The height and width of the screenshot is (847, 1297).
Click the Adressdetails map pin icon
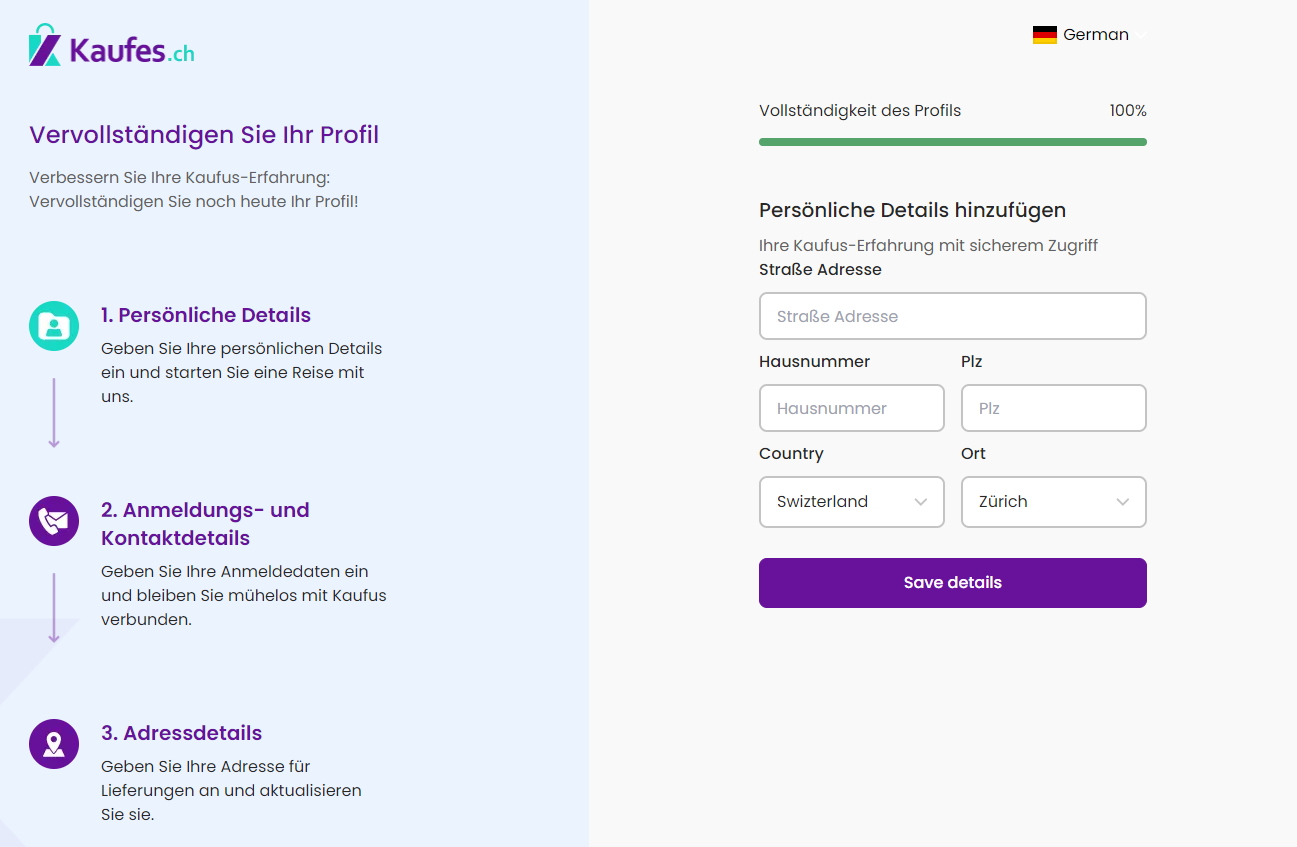(x=54, y=744)
